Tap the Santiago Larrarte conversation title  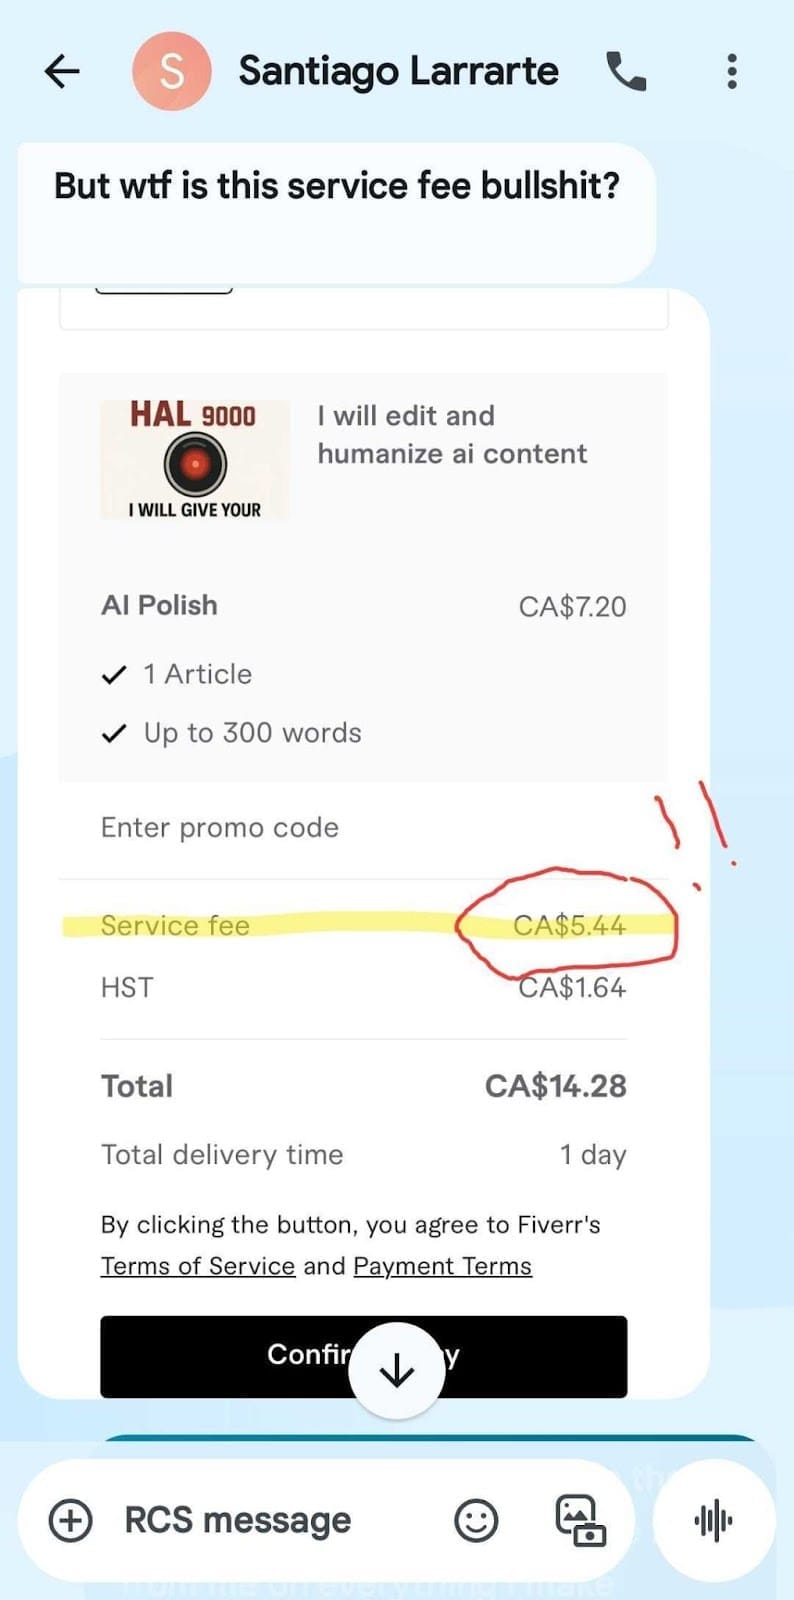[x=398, y=71]
